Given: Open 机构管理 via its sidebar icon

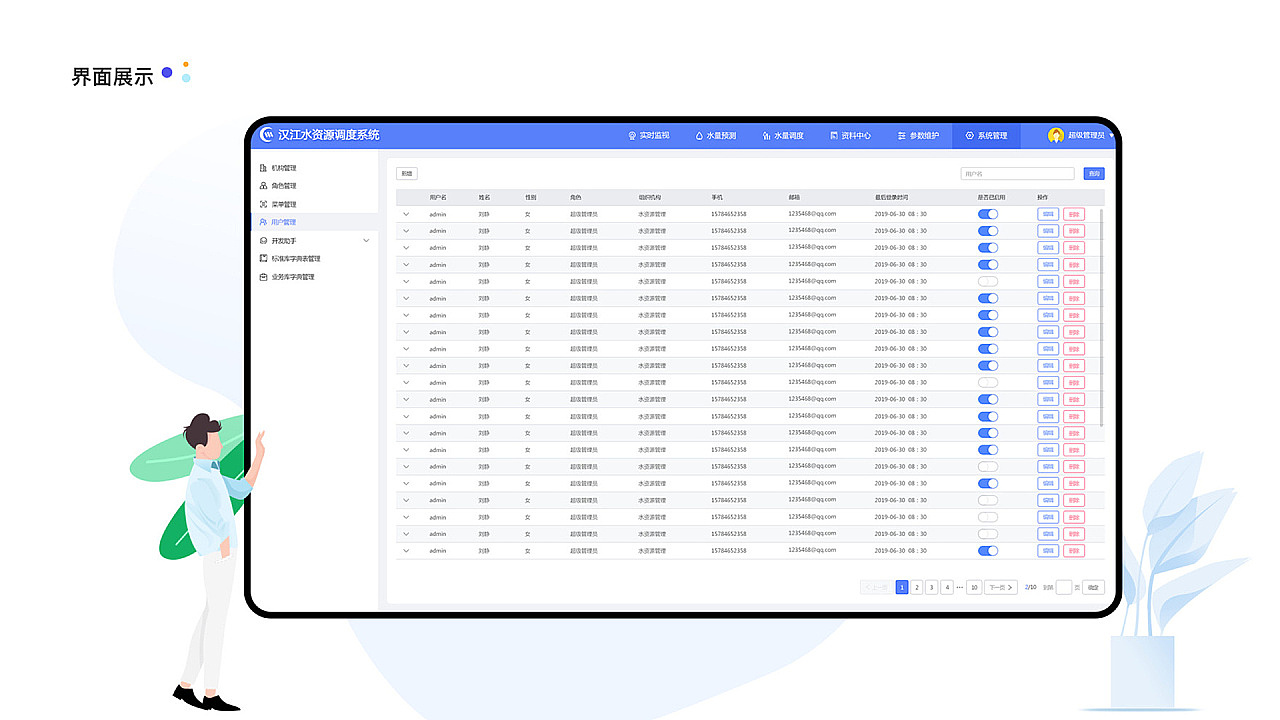Looking at the screenshot, I should (x=263, y=168).
